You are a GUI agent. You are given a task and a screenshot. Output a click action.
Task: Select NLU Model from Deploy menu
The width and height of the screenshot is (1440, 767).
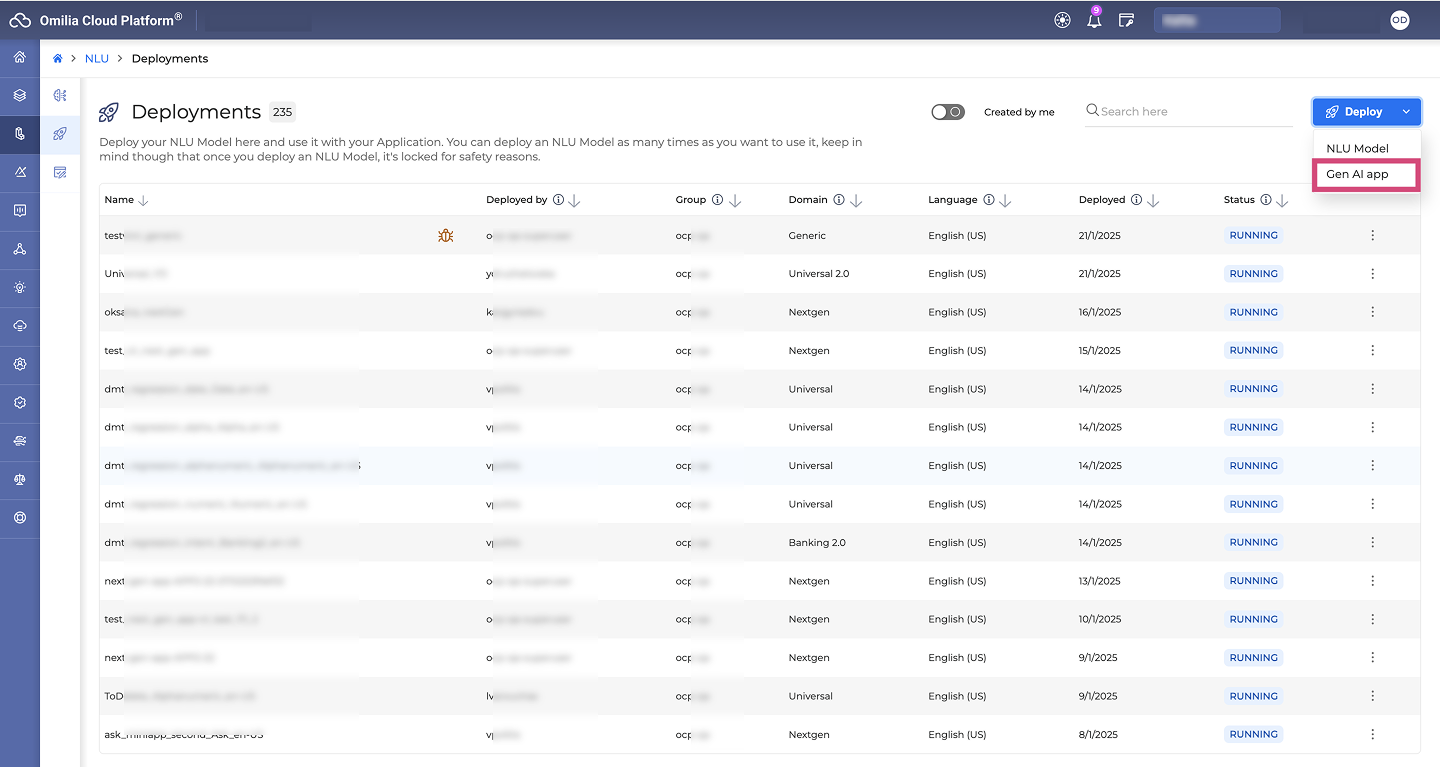click(1357, 148)
